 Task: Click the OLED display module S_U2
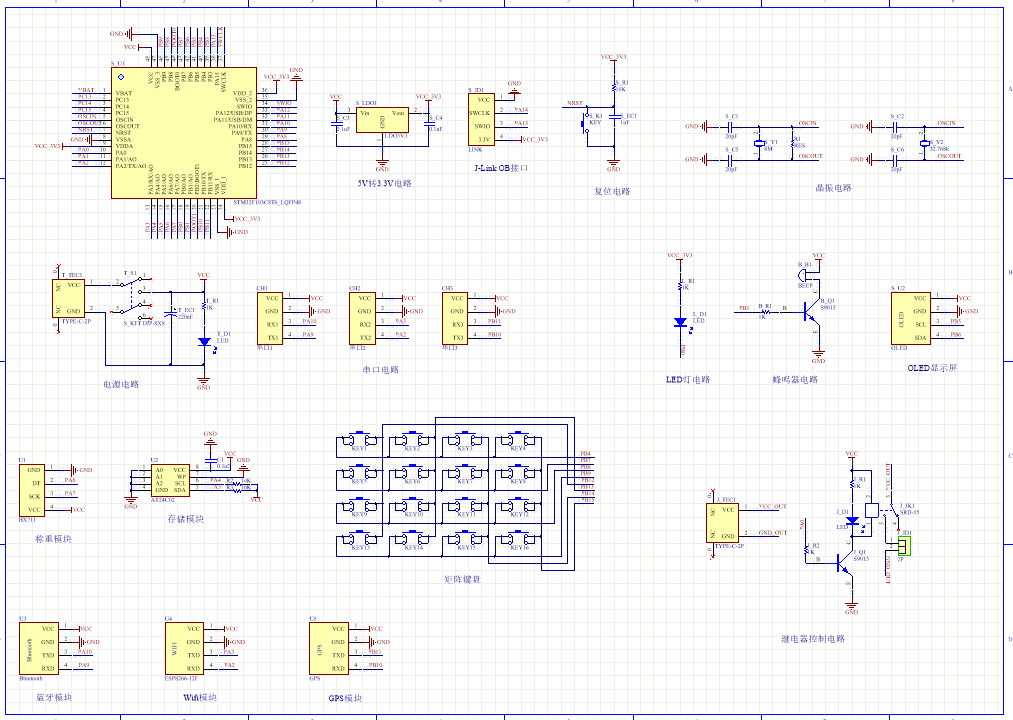click(911, 318)
